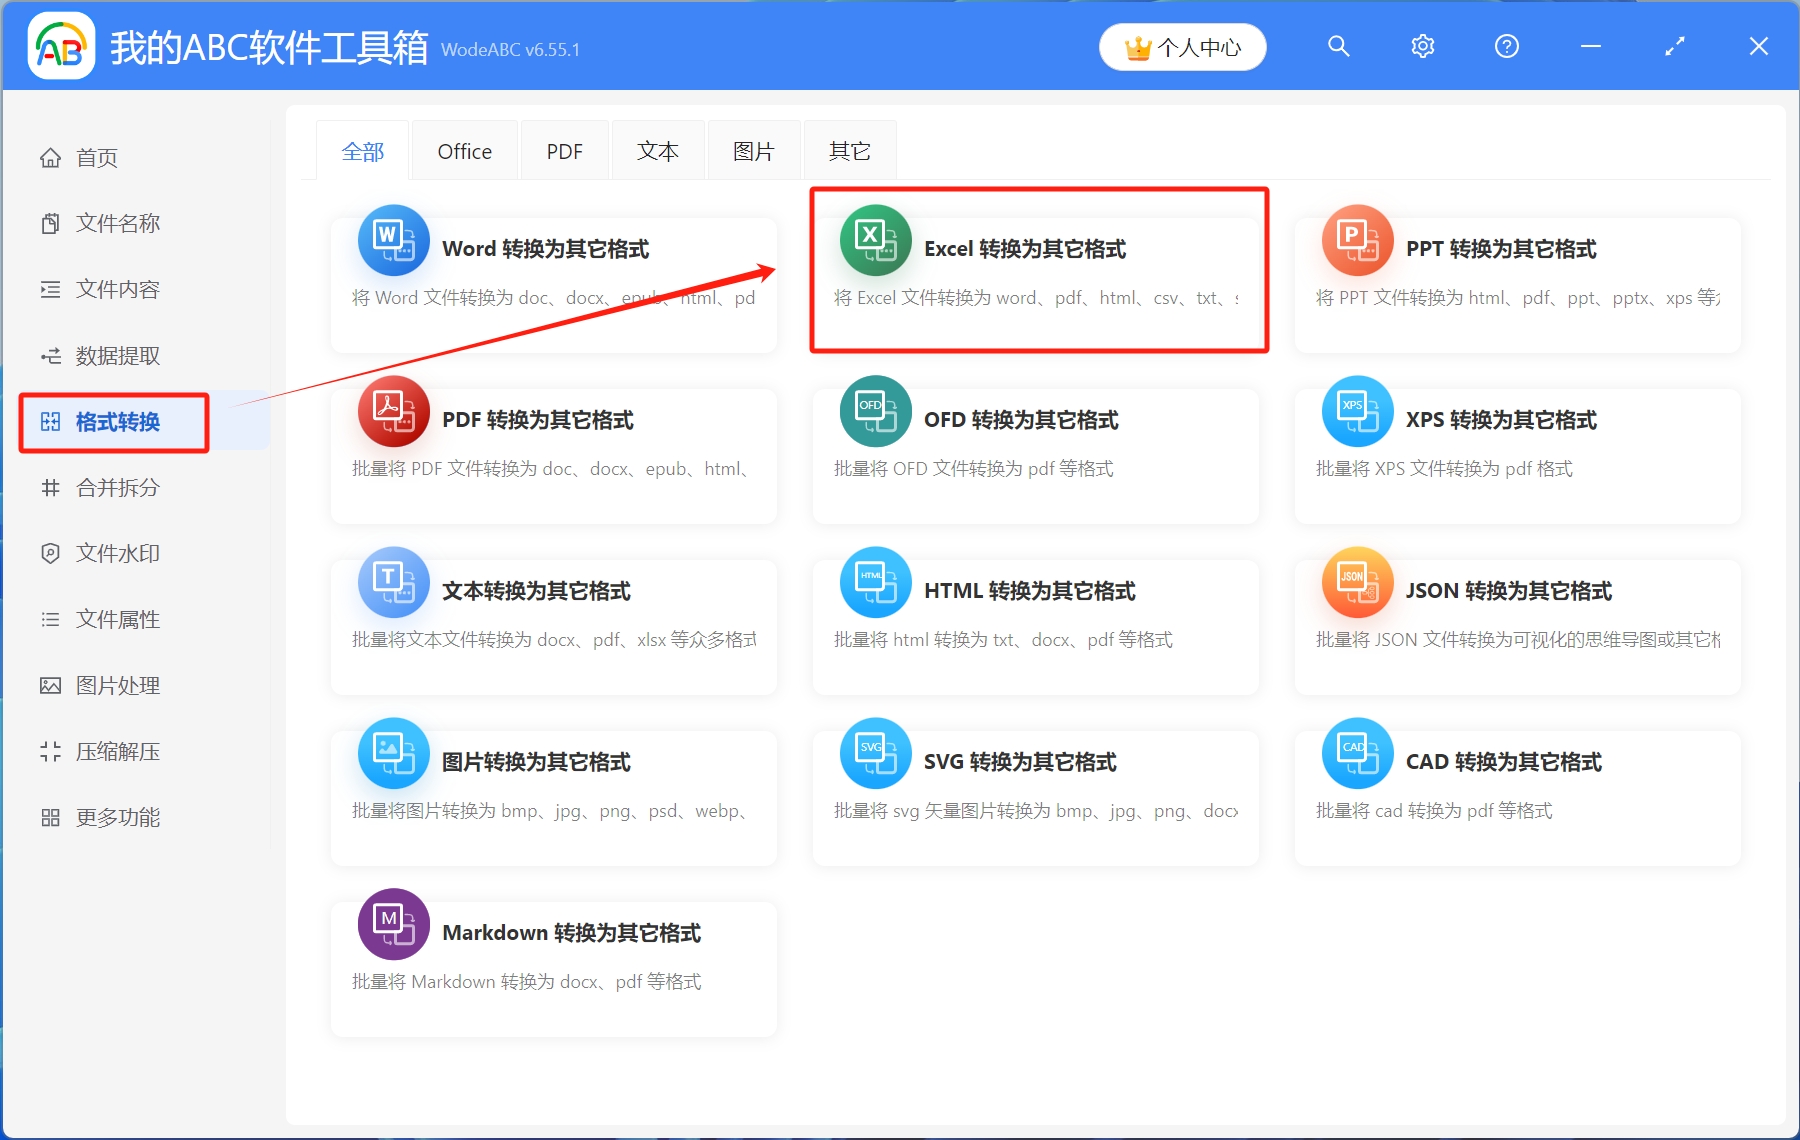Open the Excel 转换为其它格式 tool
The image size is (1800, 1140).
(x=1037, y=270)
